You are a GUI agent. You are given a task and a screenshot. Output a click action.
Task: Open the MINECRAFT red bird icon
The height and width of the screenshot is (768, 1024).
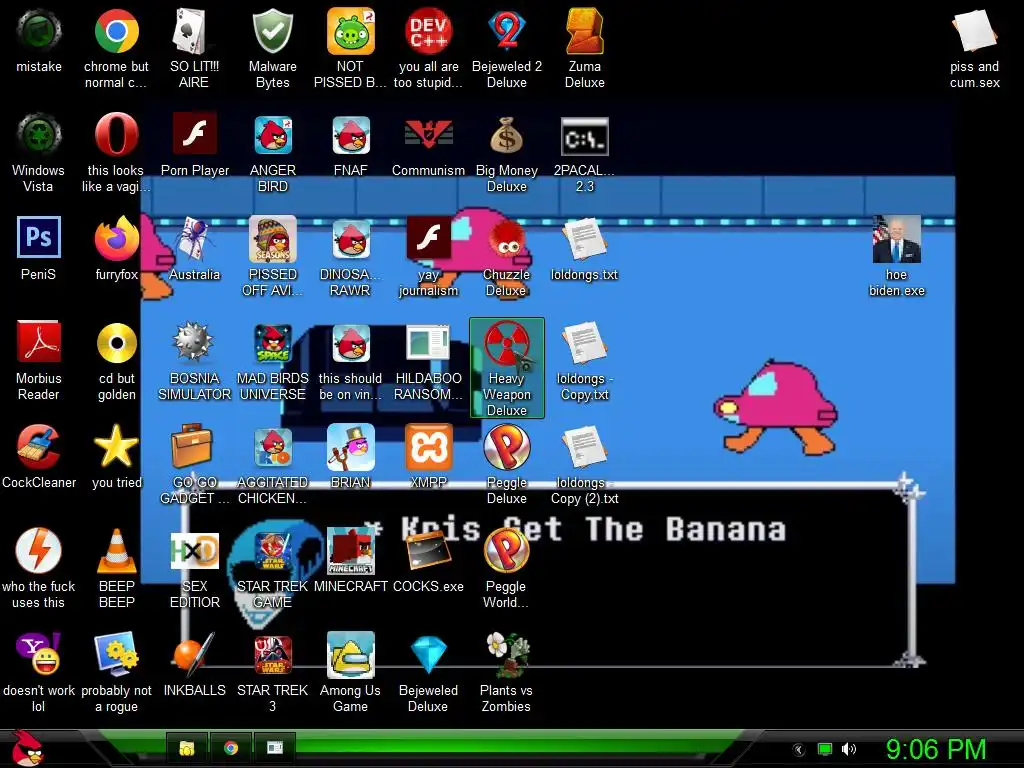click(x=351, y=551)
